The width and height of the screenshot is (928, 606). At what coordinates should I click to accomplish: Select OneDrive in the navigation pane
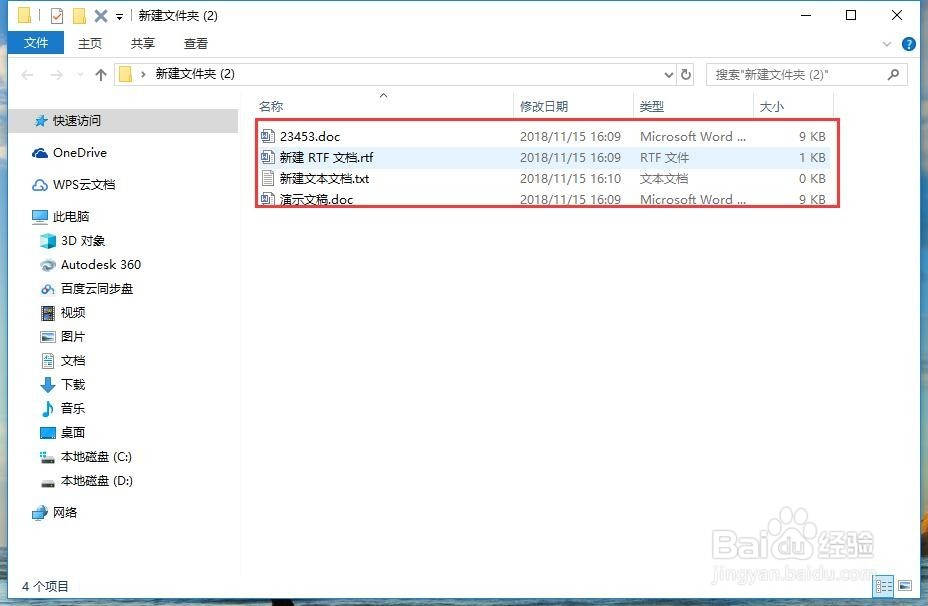pyautogui.click(x=80, y=153)
